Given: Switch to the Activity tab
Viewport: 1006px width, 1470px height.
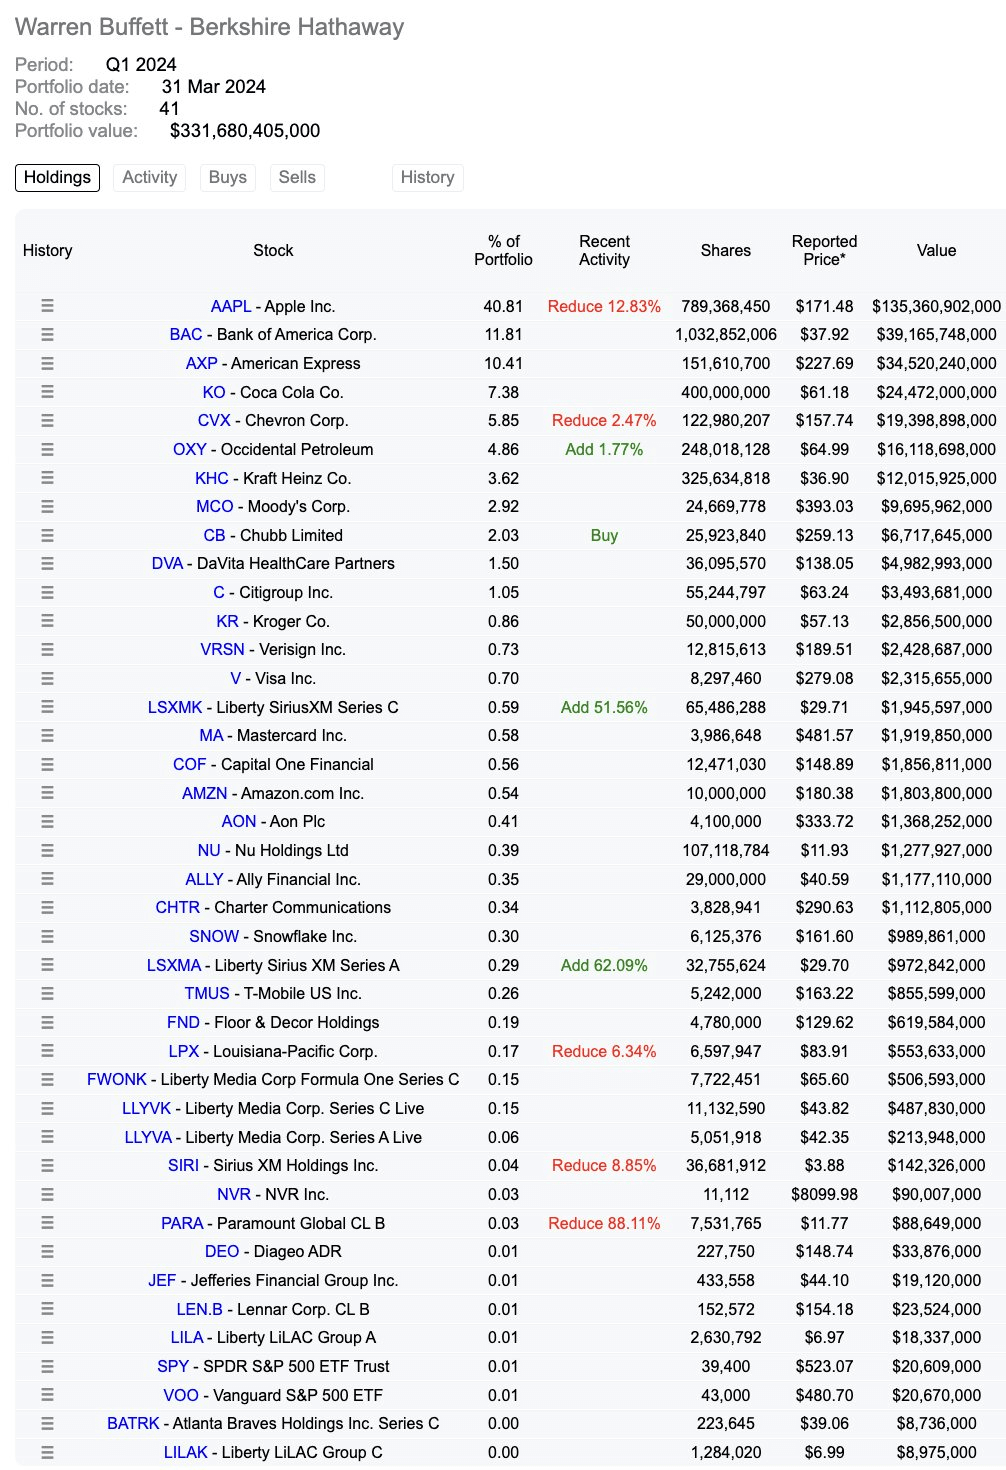Looking at the screenshot, I should (x=149, y=177).
